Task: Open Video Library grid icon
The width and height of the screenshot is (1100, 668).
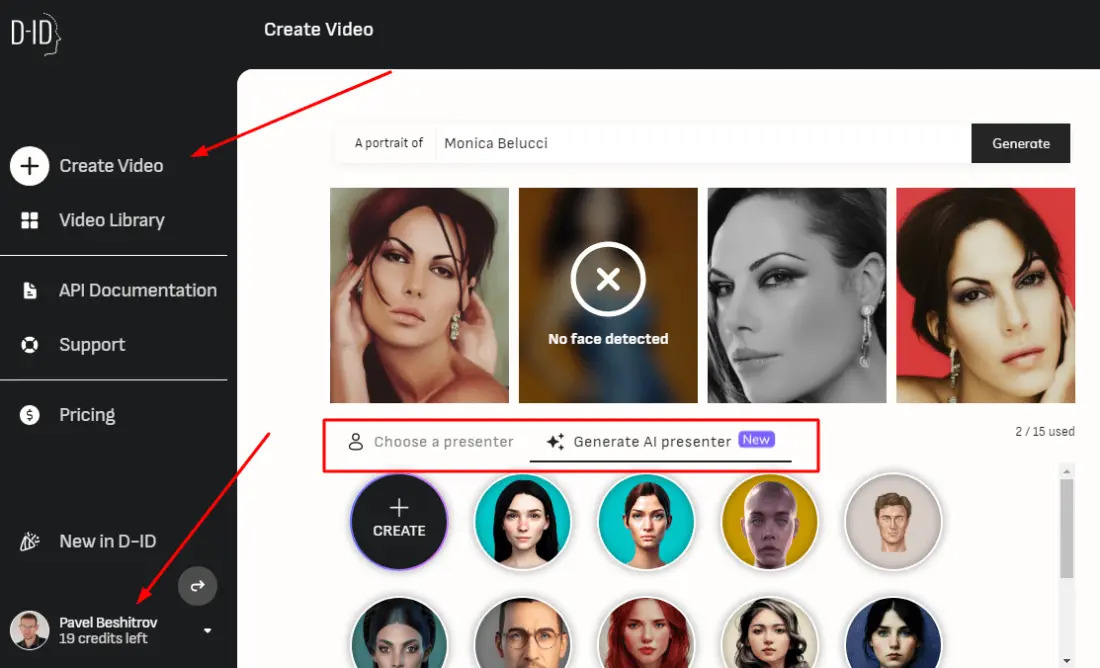Action: pos(29,220)
